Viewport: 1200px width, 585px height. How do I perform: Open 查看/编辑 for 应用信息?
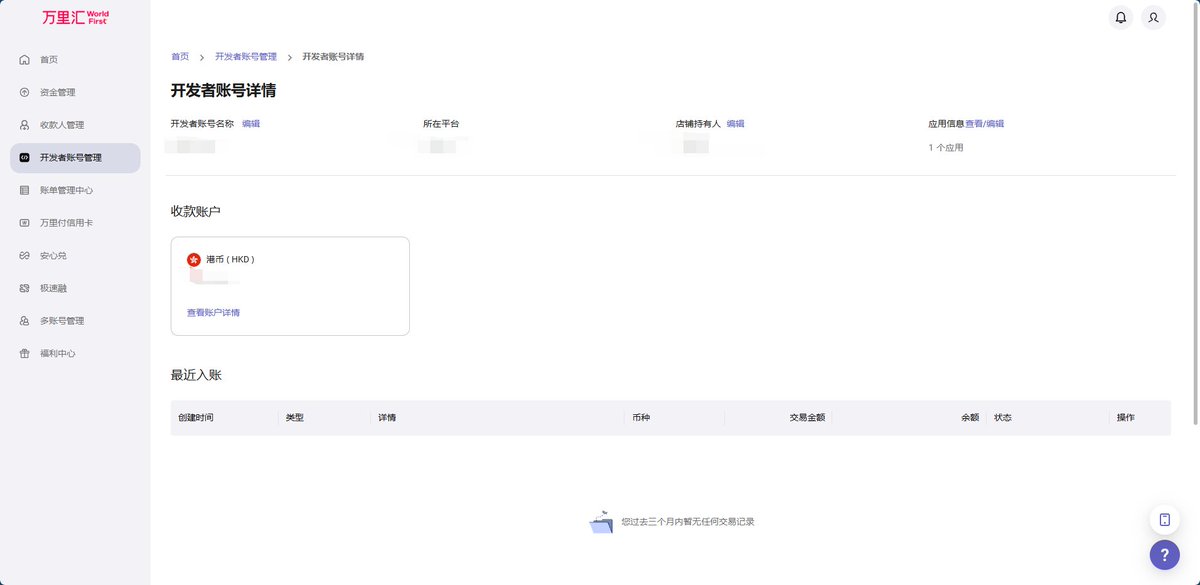[984, 124]
